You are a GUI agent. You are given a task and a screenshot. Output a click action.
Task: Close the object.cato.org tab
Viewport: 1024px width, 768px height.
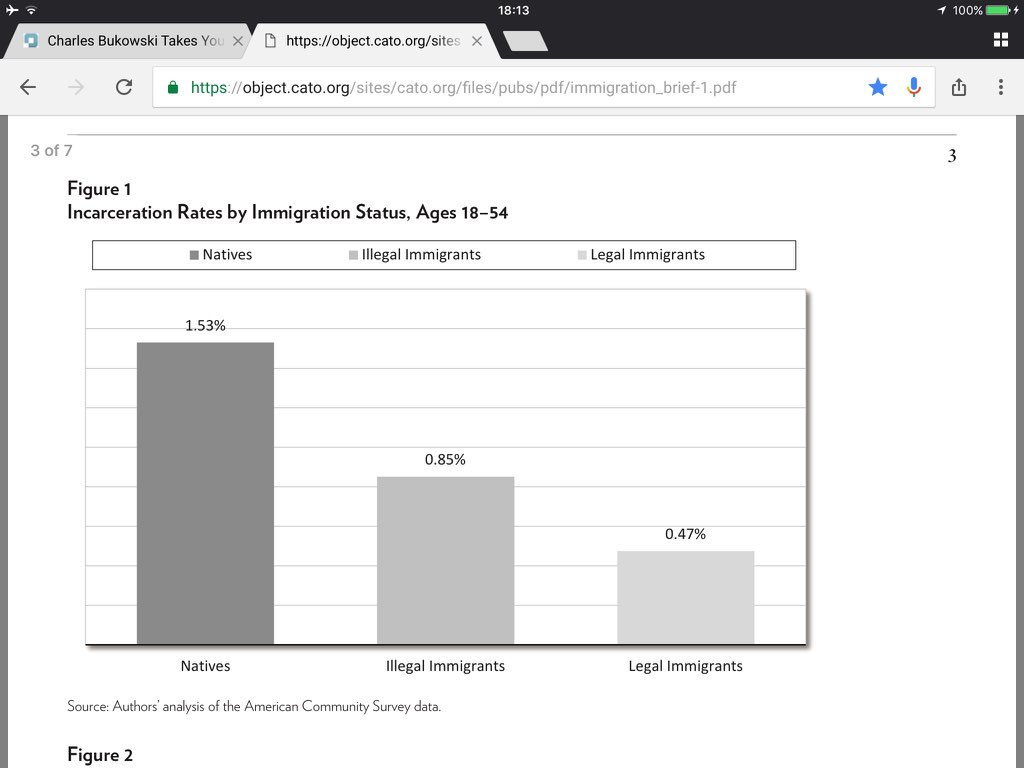[477, 41]
